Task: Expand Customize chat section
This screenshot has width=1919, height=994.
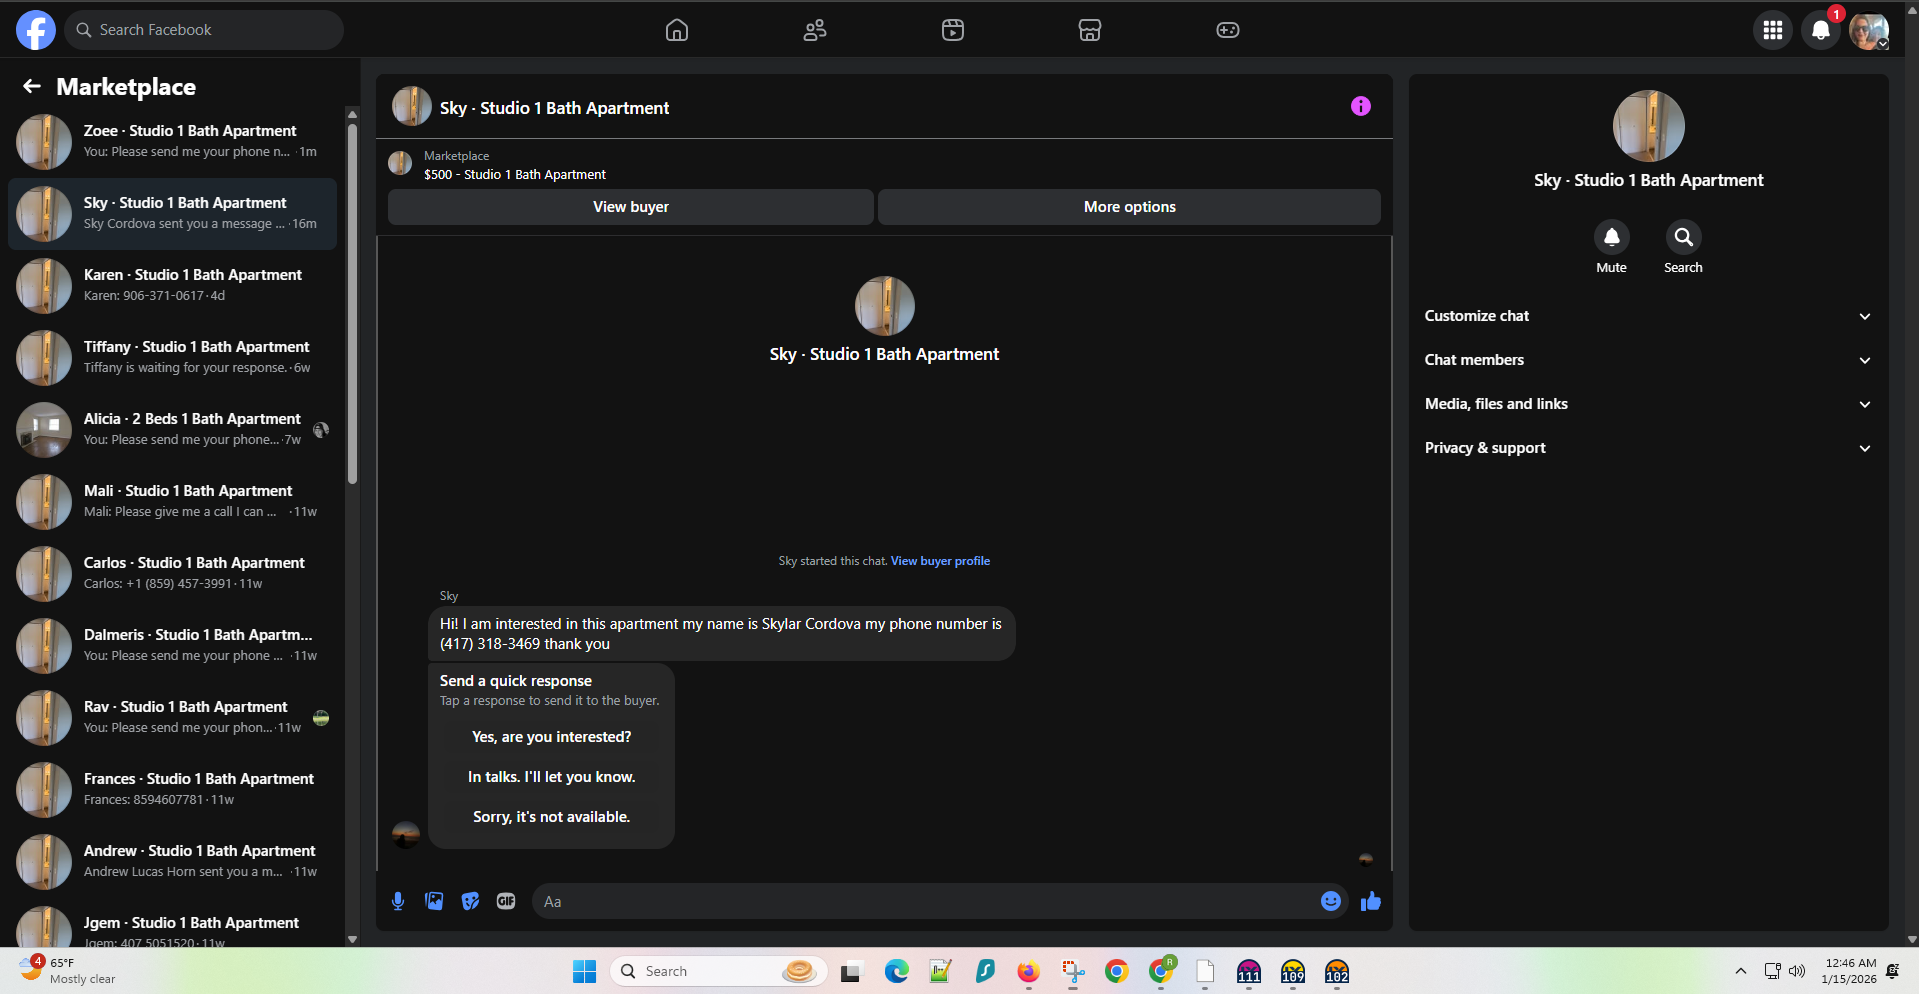Action: [x=1648, y=316]
